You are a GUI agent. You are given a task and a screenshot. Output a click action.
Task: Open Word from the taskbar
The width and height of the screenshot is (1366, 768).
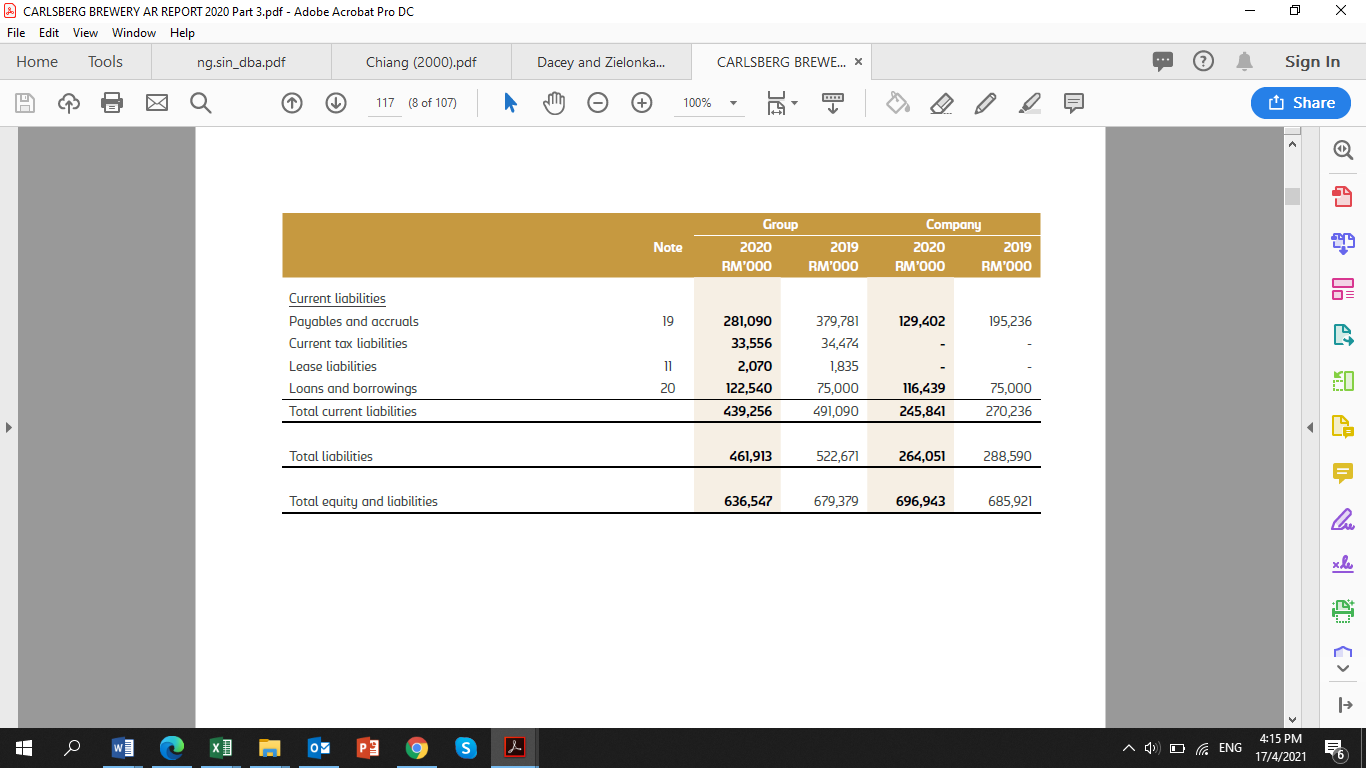point(123,748)
